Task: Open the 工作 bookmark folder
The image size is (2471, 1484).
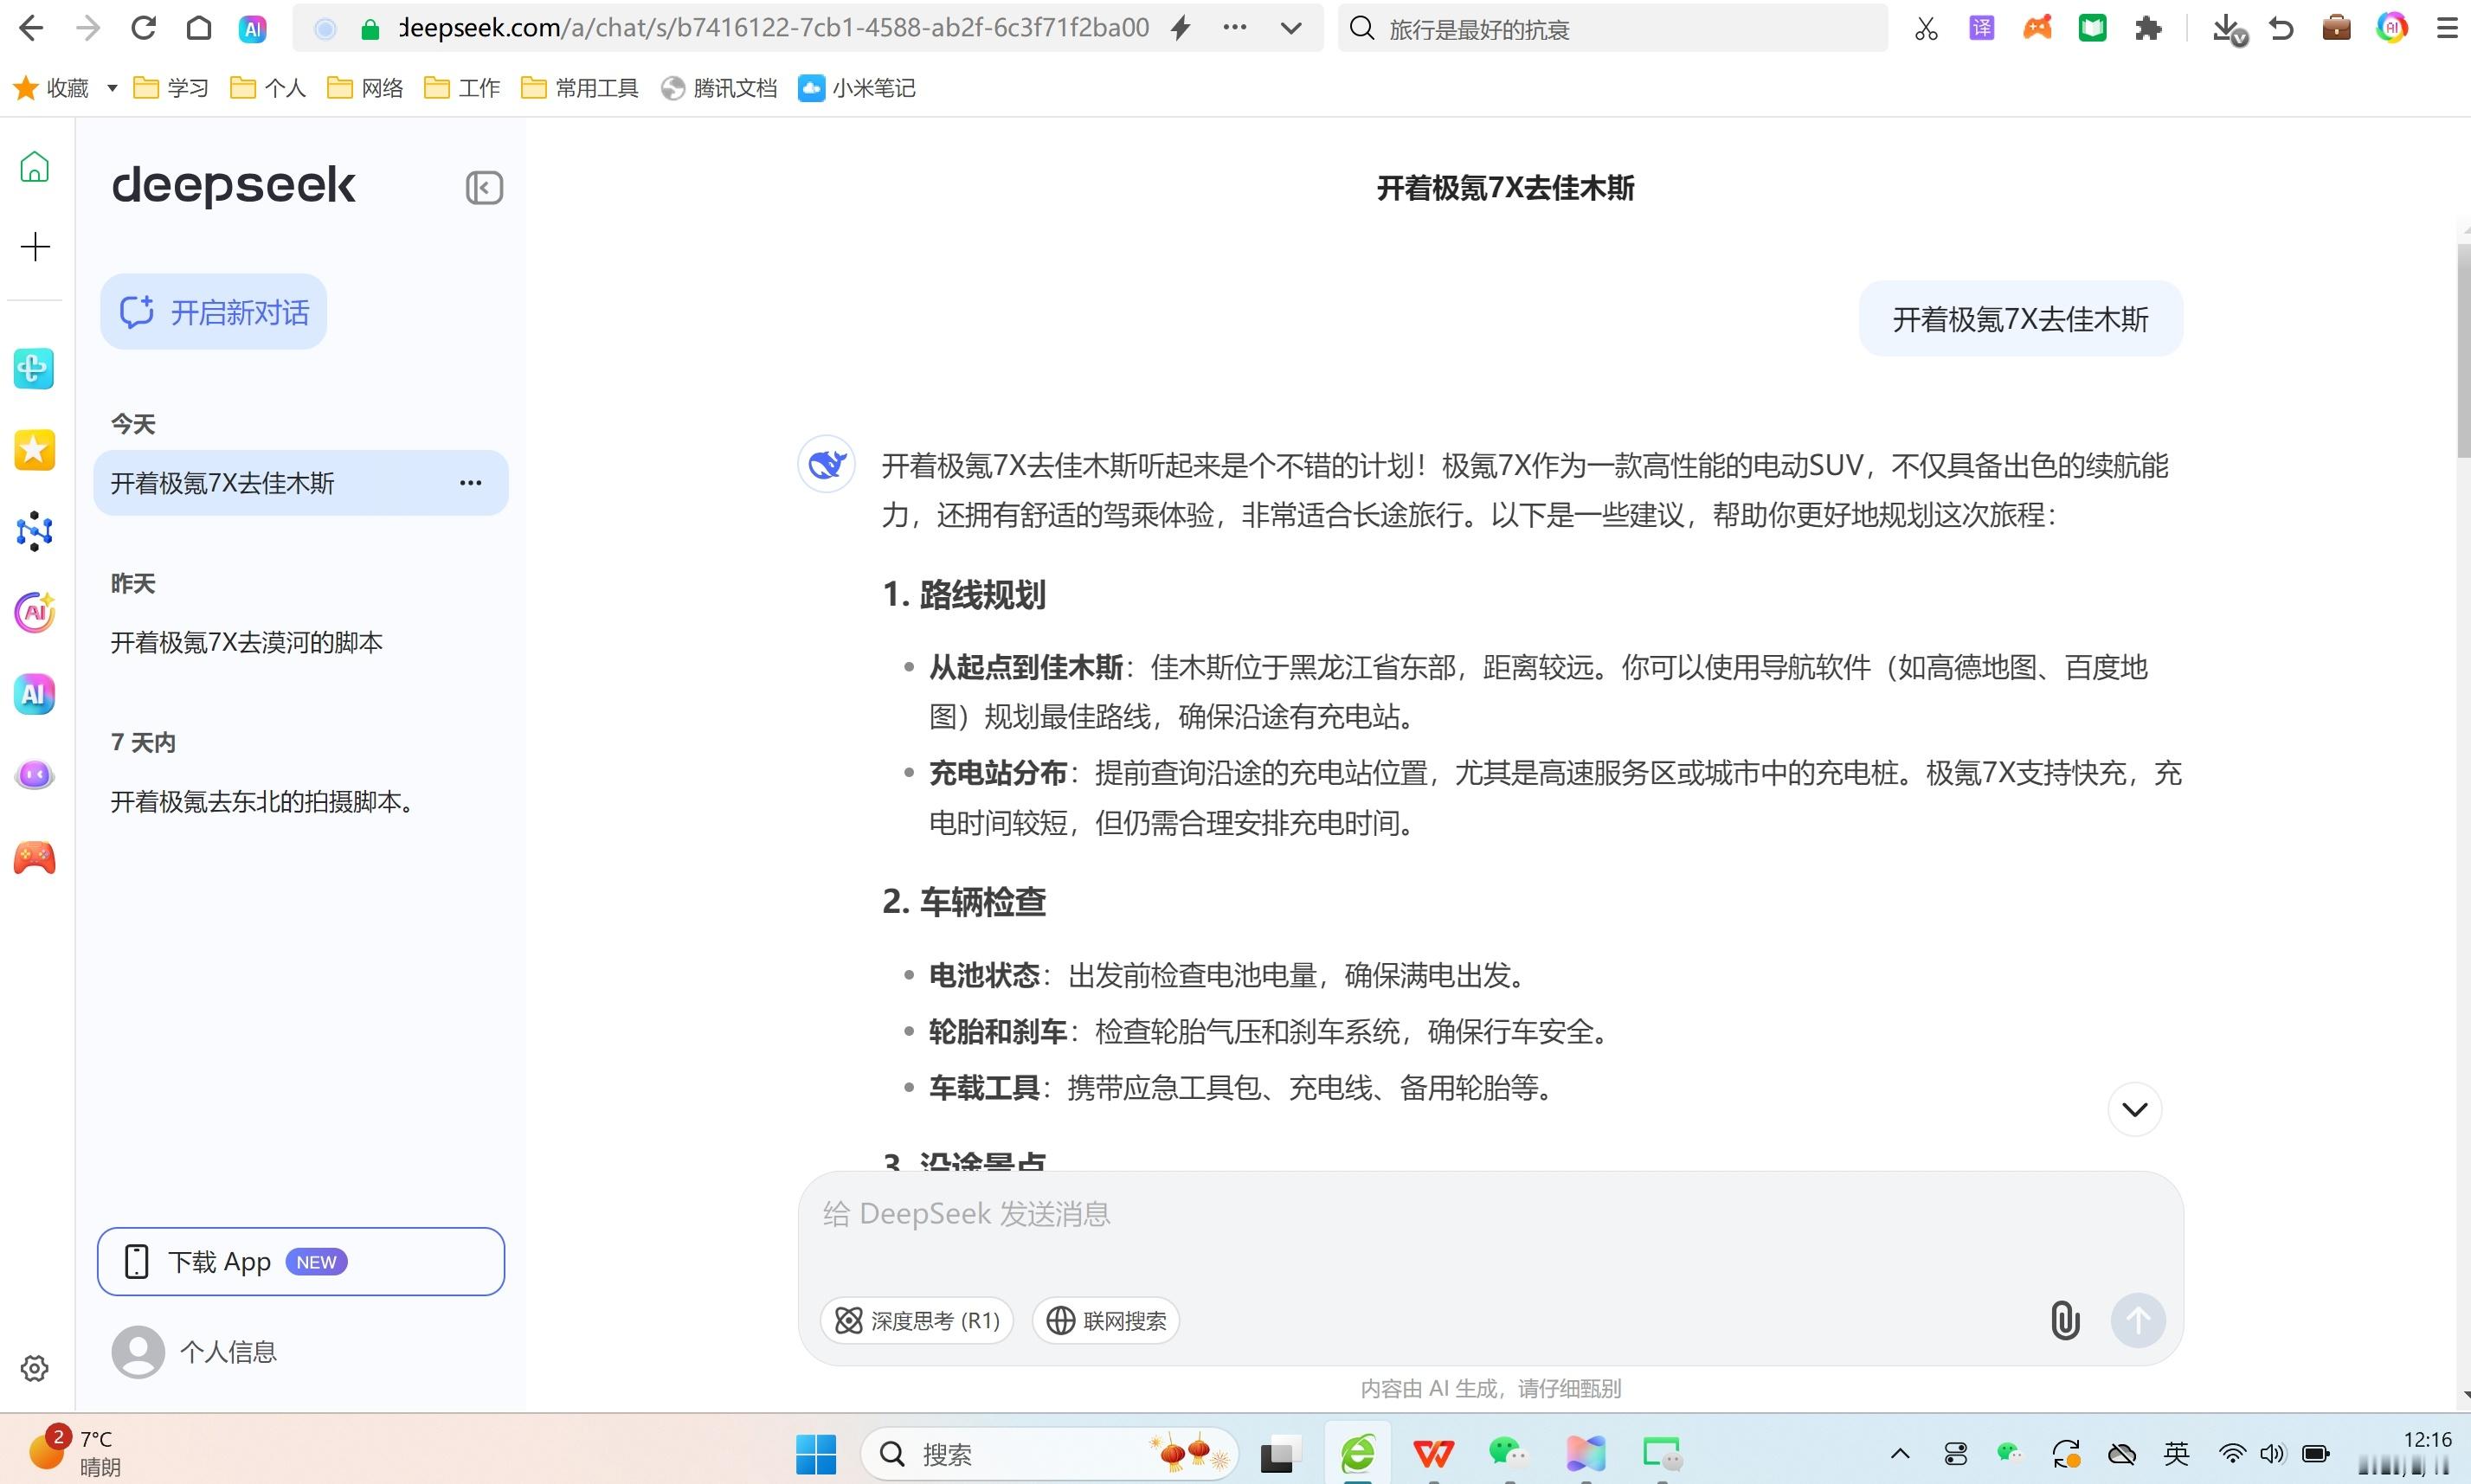Action: click(462, 88)
